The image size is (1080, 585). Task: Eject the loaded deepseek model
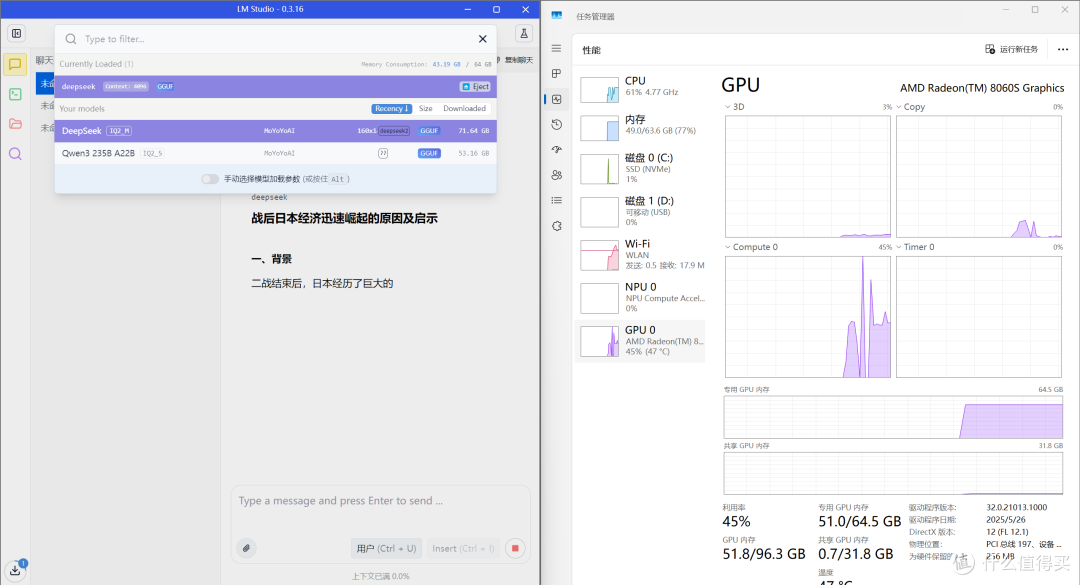[x=475, y=87]
